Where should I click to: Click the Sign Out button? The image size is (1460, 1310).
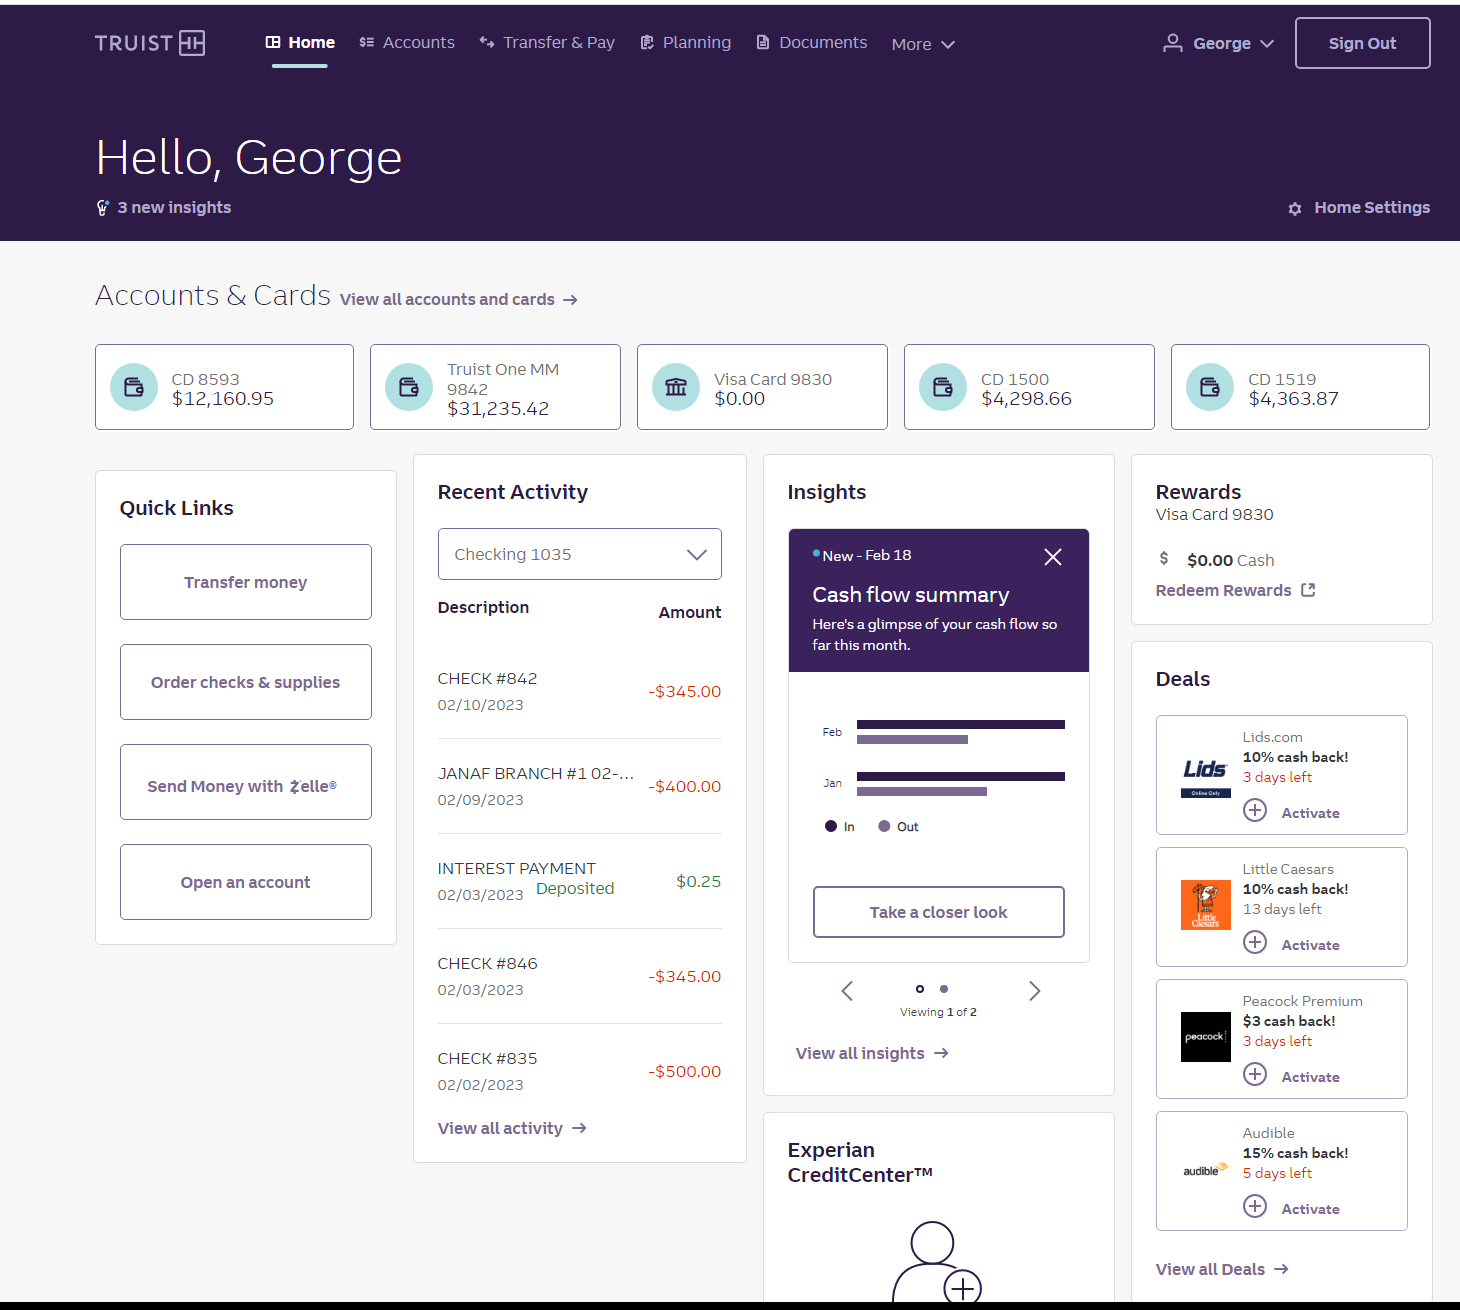click(x=1362, y=43)
